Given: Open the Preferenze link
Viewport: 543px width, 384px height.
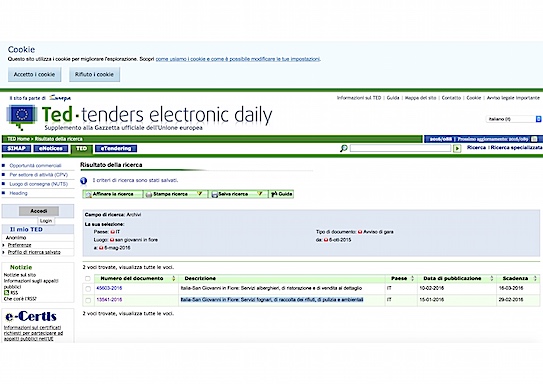Looking at the screenshot, I should (19, 245).
